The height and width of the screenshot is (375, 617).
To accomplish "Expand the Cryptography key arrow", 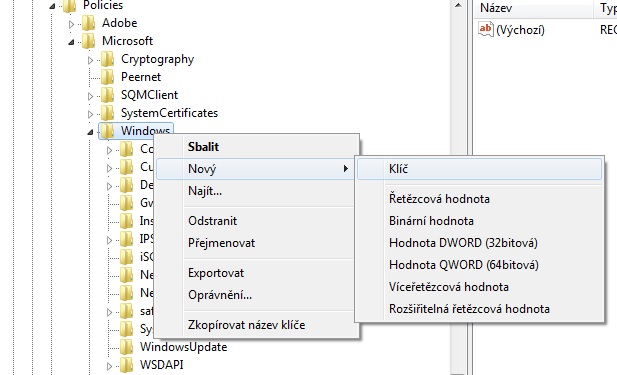I will coord(90,60).
